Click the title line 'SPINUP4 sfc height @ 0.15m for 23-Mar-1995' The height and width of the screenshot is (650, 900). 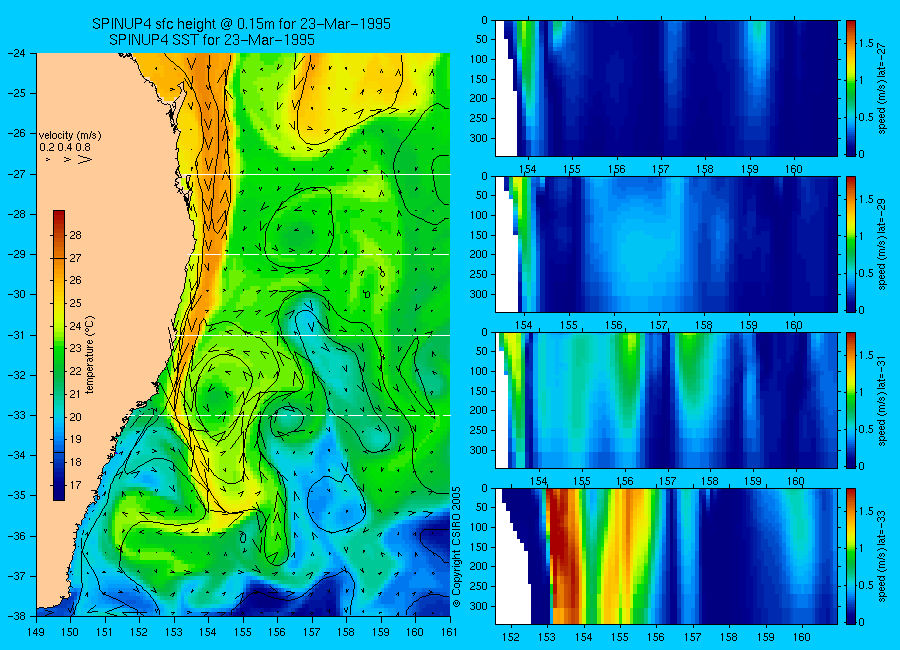pyautogui.click(x=241, y=24)
